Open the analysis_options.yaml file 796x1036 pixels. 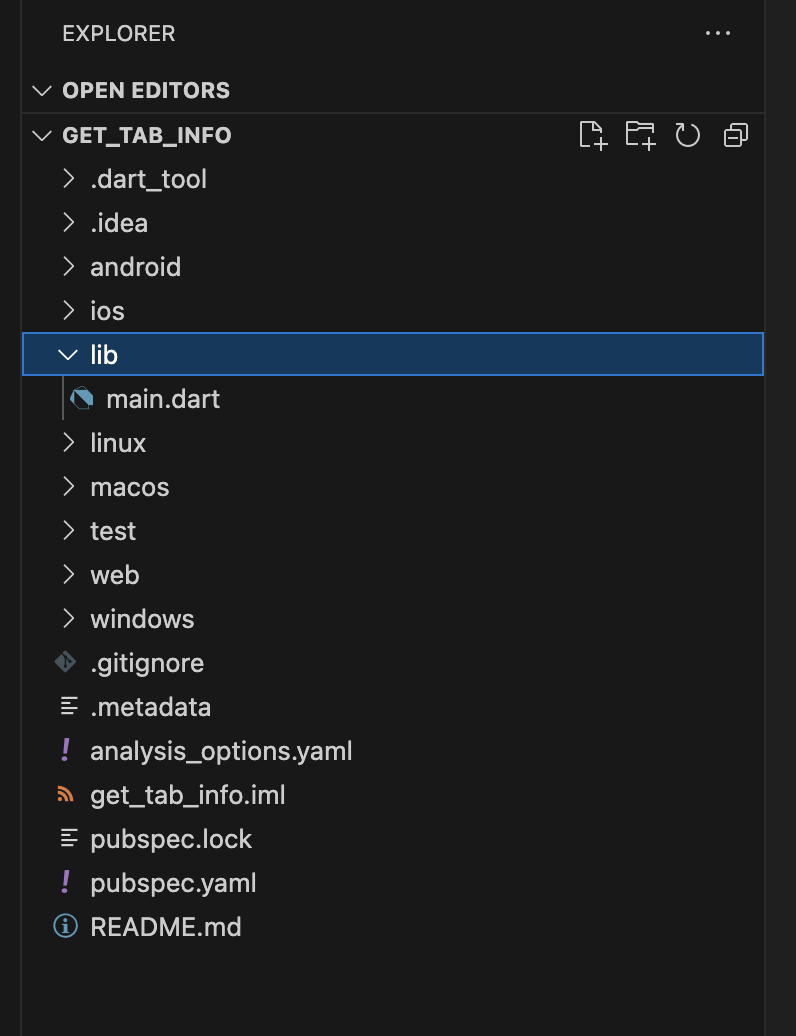pyautogui.click(x=221, y=751)
